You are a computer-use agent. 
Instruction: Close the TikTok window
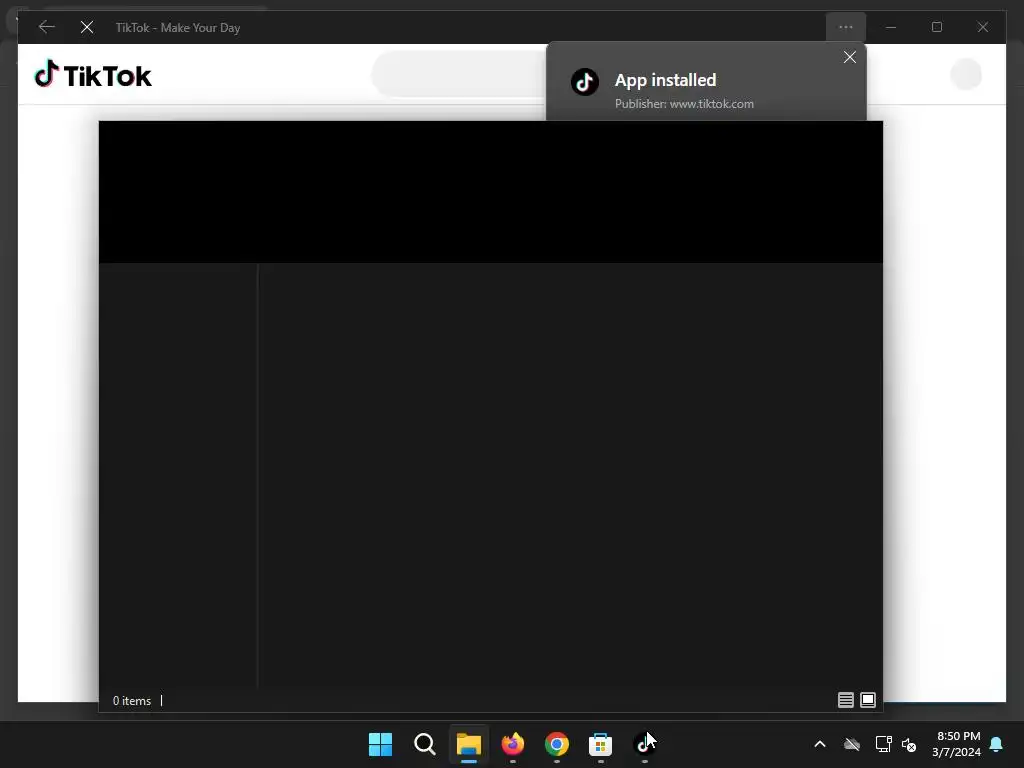click(982, 27)
